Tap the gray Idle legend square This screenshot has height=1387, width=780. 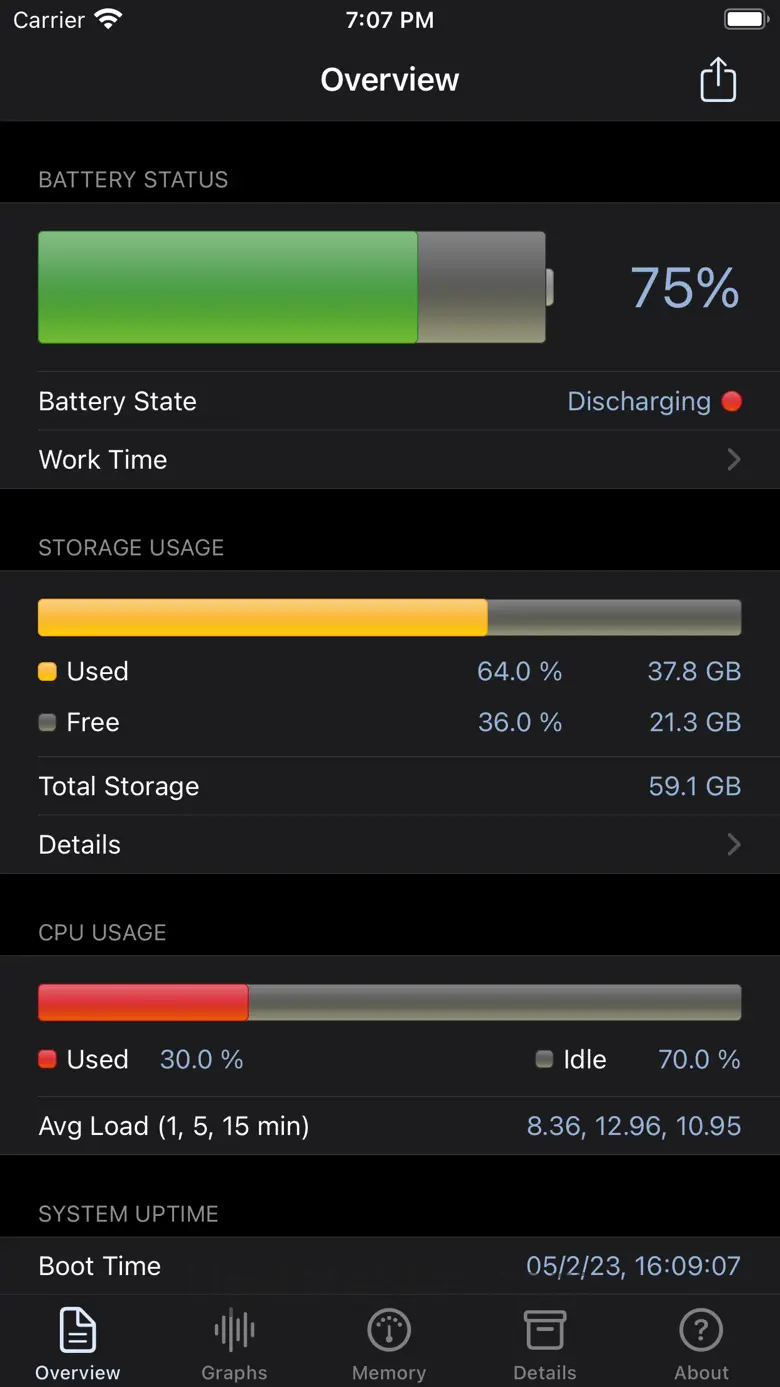pos(544,1060)
